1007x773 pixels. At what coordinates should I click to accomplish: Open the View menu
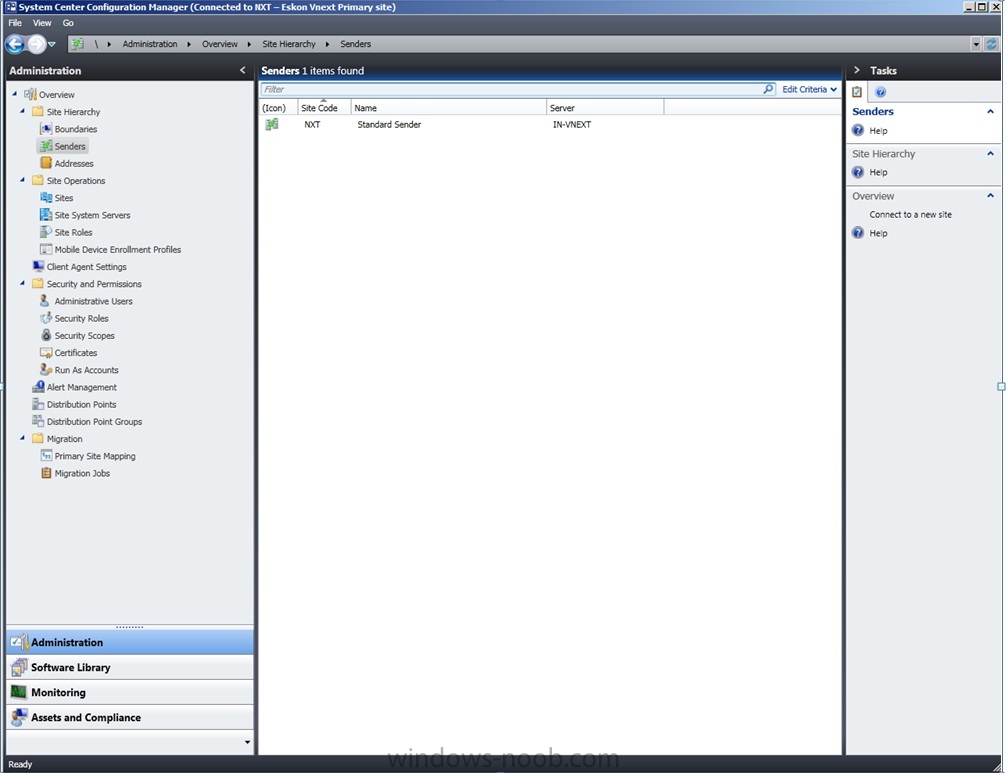pos(42,22)
